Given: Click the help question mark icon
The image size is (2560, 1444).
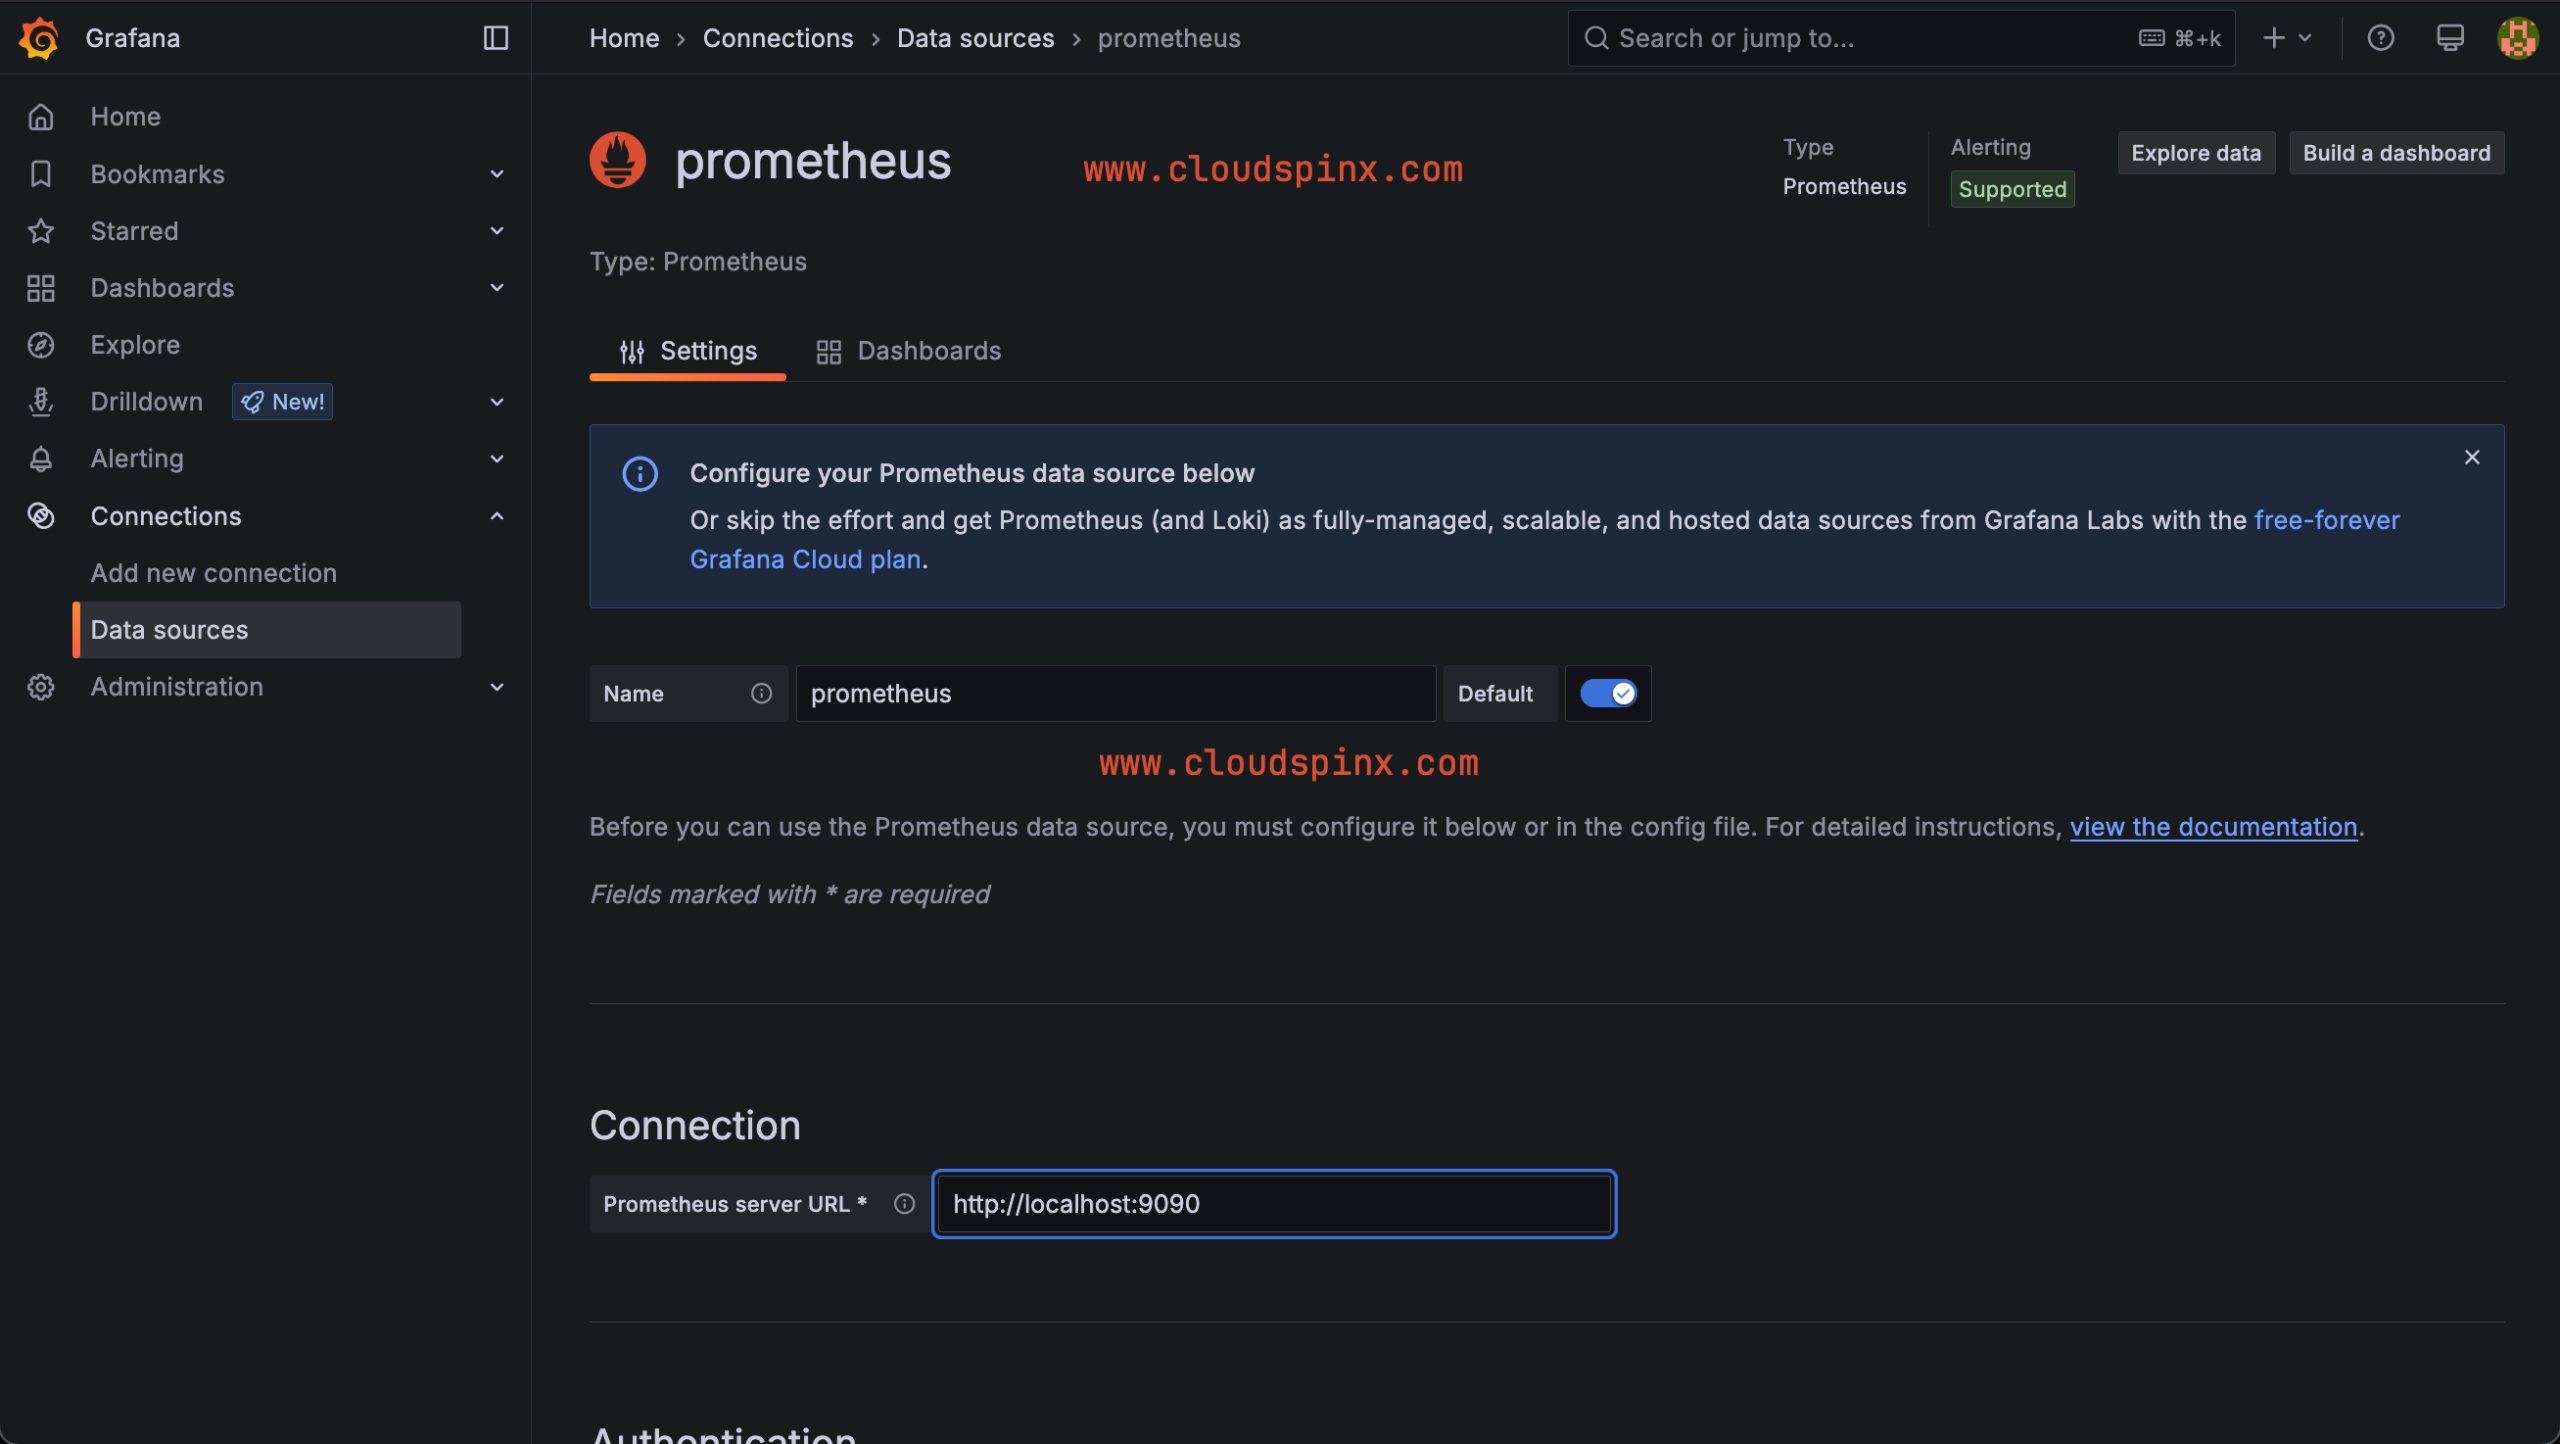Looking at the screenshot, I should pyautogui.click(x=2381, y=38).
